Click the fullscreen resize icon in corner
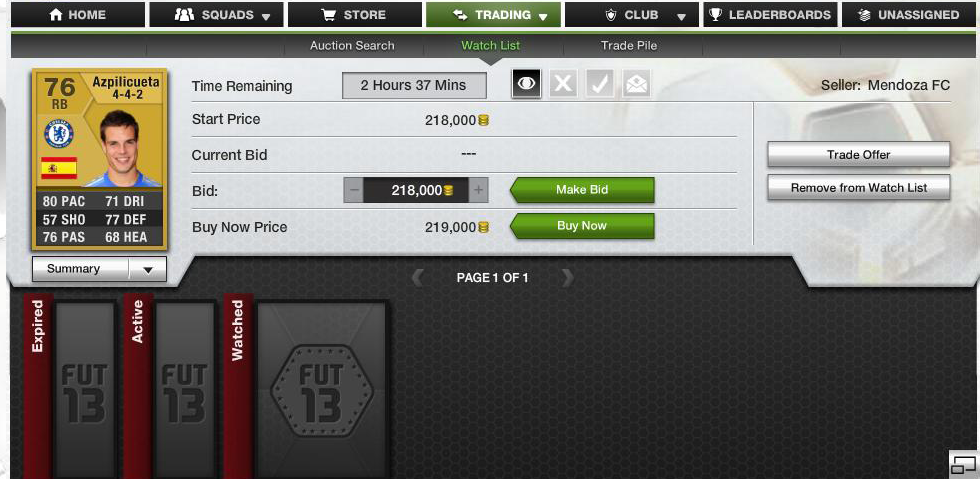Screen dimensions: 980x479 964,465
